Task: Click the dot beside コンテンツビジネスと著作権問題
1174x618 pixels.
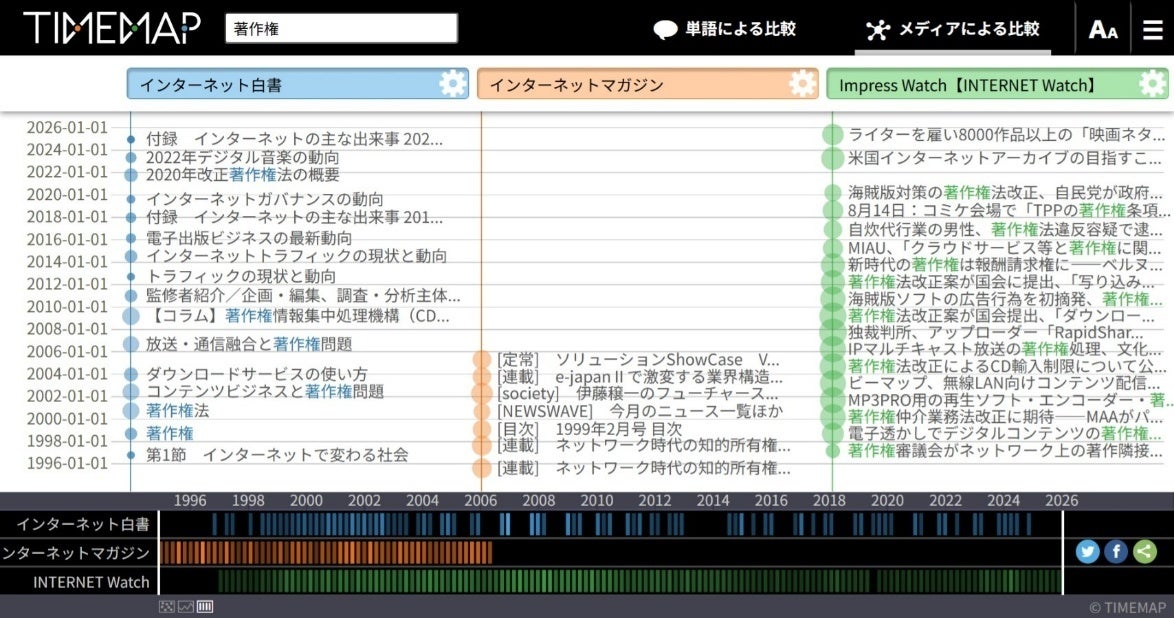Action: point(131,391)
